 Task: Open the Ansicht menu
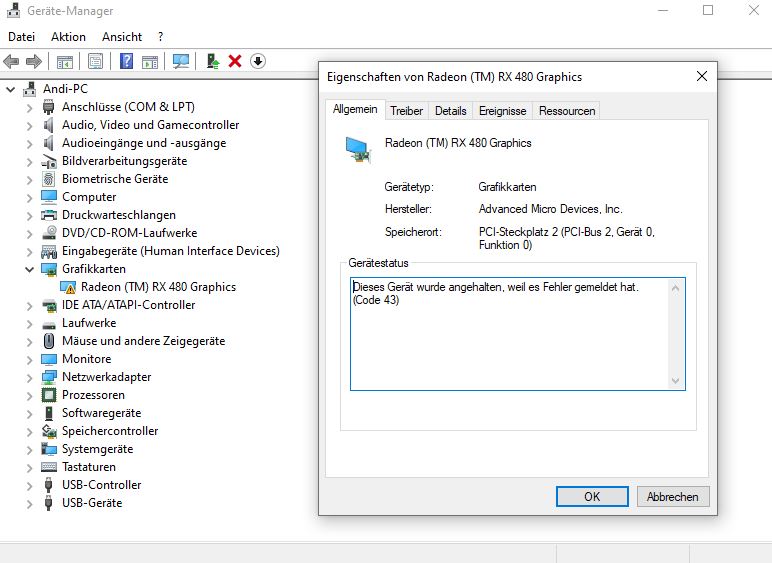[x=122, y=37]
